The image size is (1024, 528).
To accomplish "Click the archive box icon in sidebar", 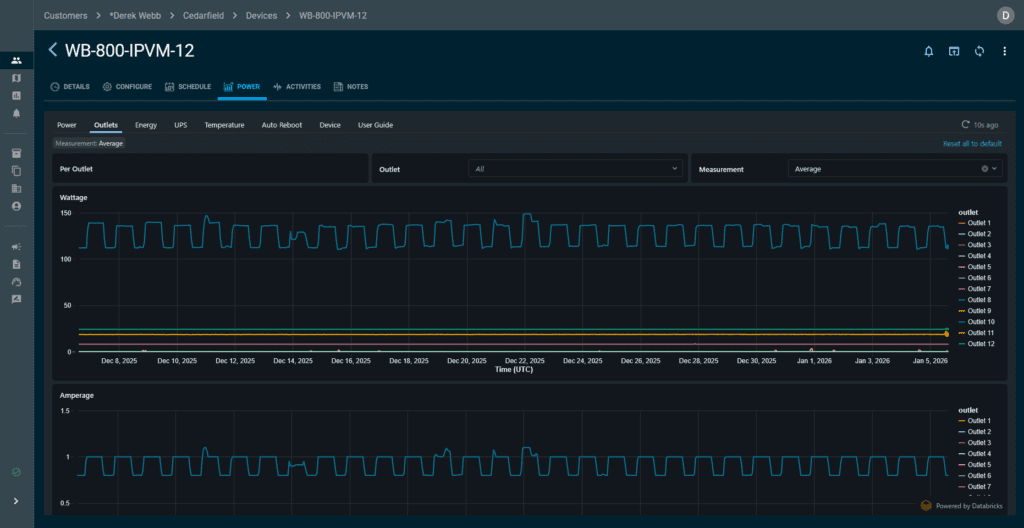I will tap(16, 153).
